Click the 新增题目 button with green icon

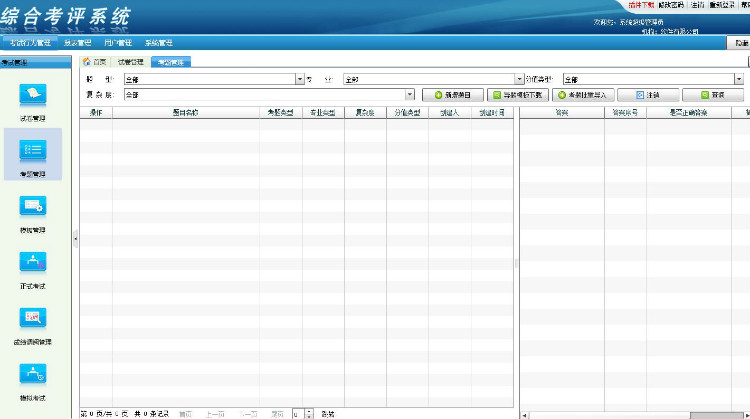(453, 95)
